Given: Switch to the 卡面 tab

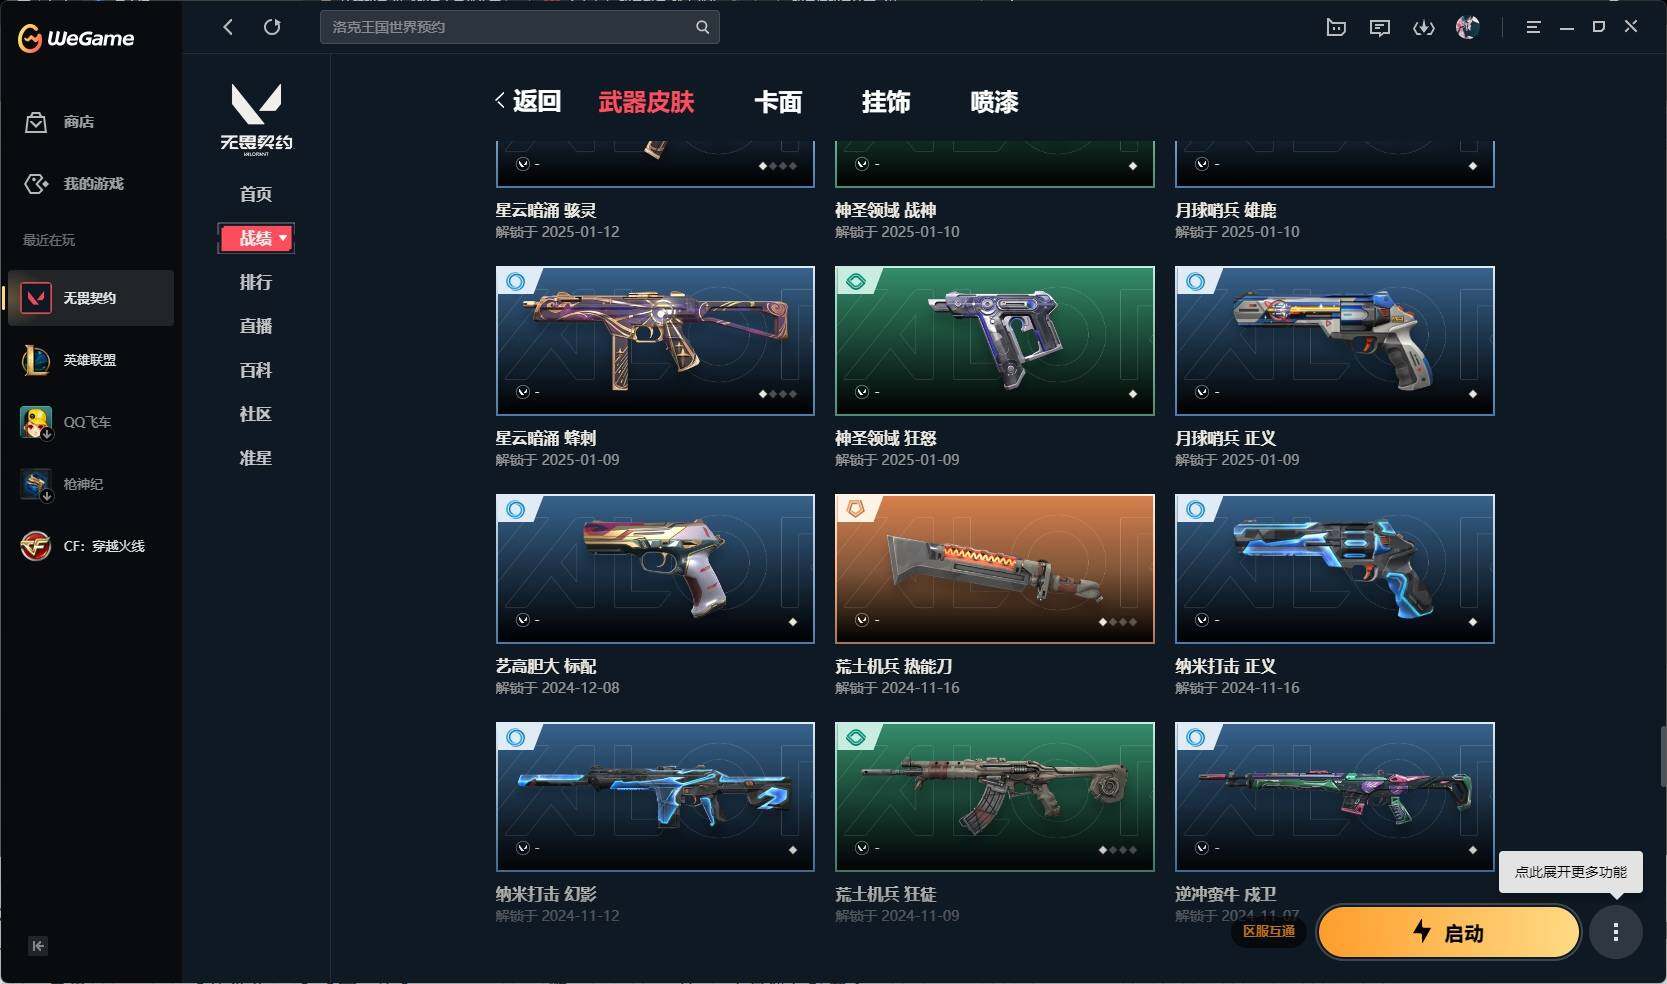Looking at the screenshot, I should 778,102.
